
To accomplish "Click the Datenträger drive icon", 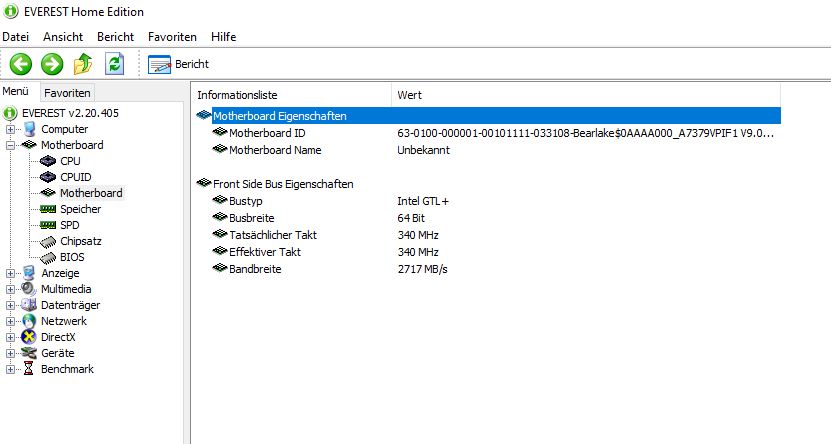I will [x=29, y=305].
